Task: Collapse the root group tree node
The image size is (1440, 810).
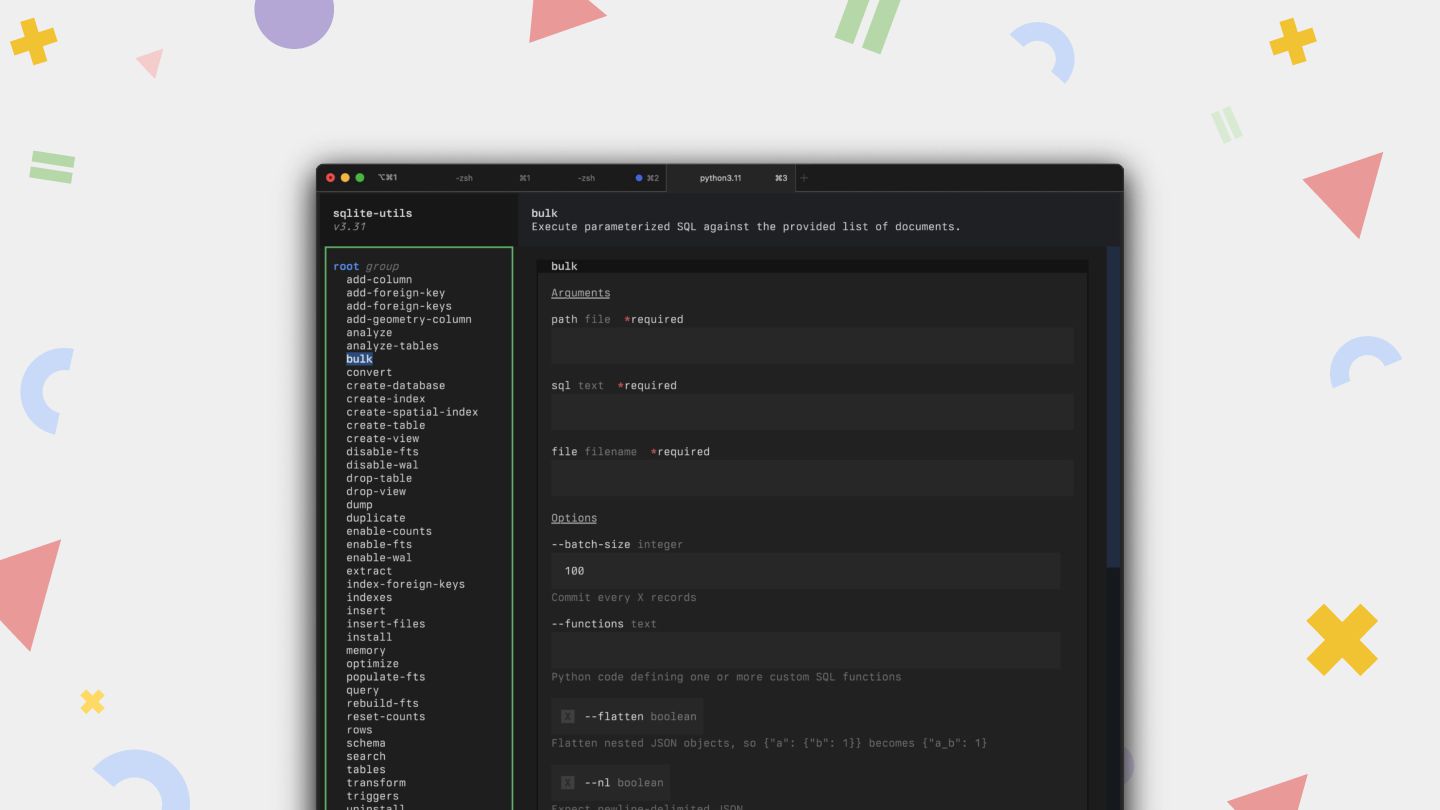Action: (346, 266)
